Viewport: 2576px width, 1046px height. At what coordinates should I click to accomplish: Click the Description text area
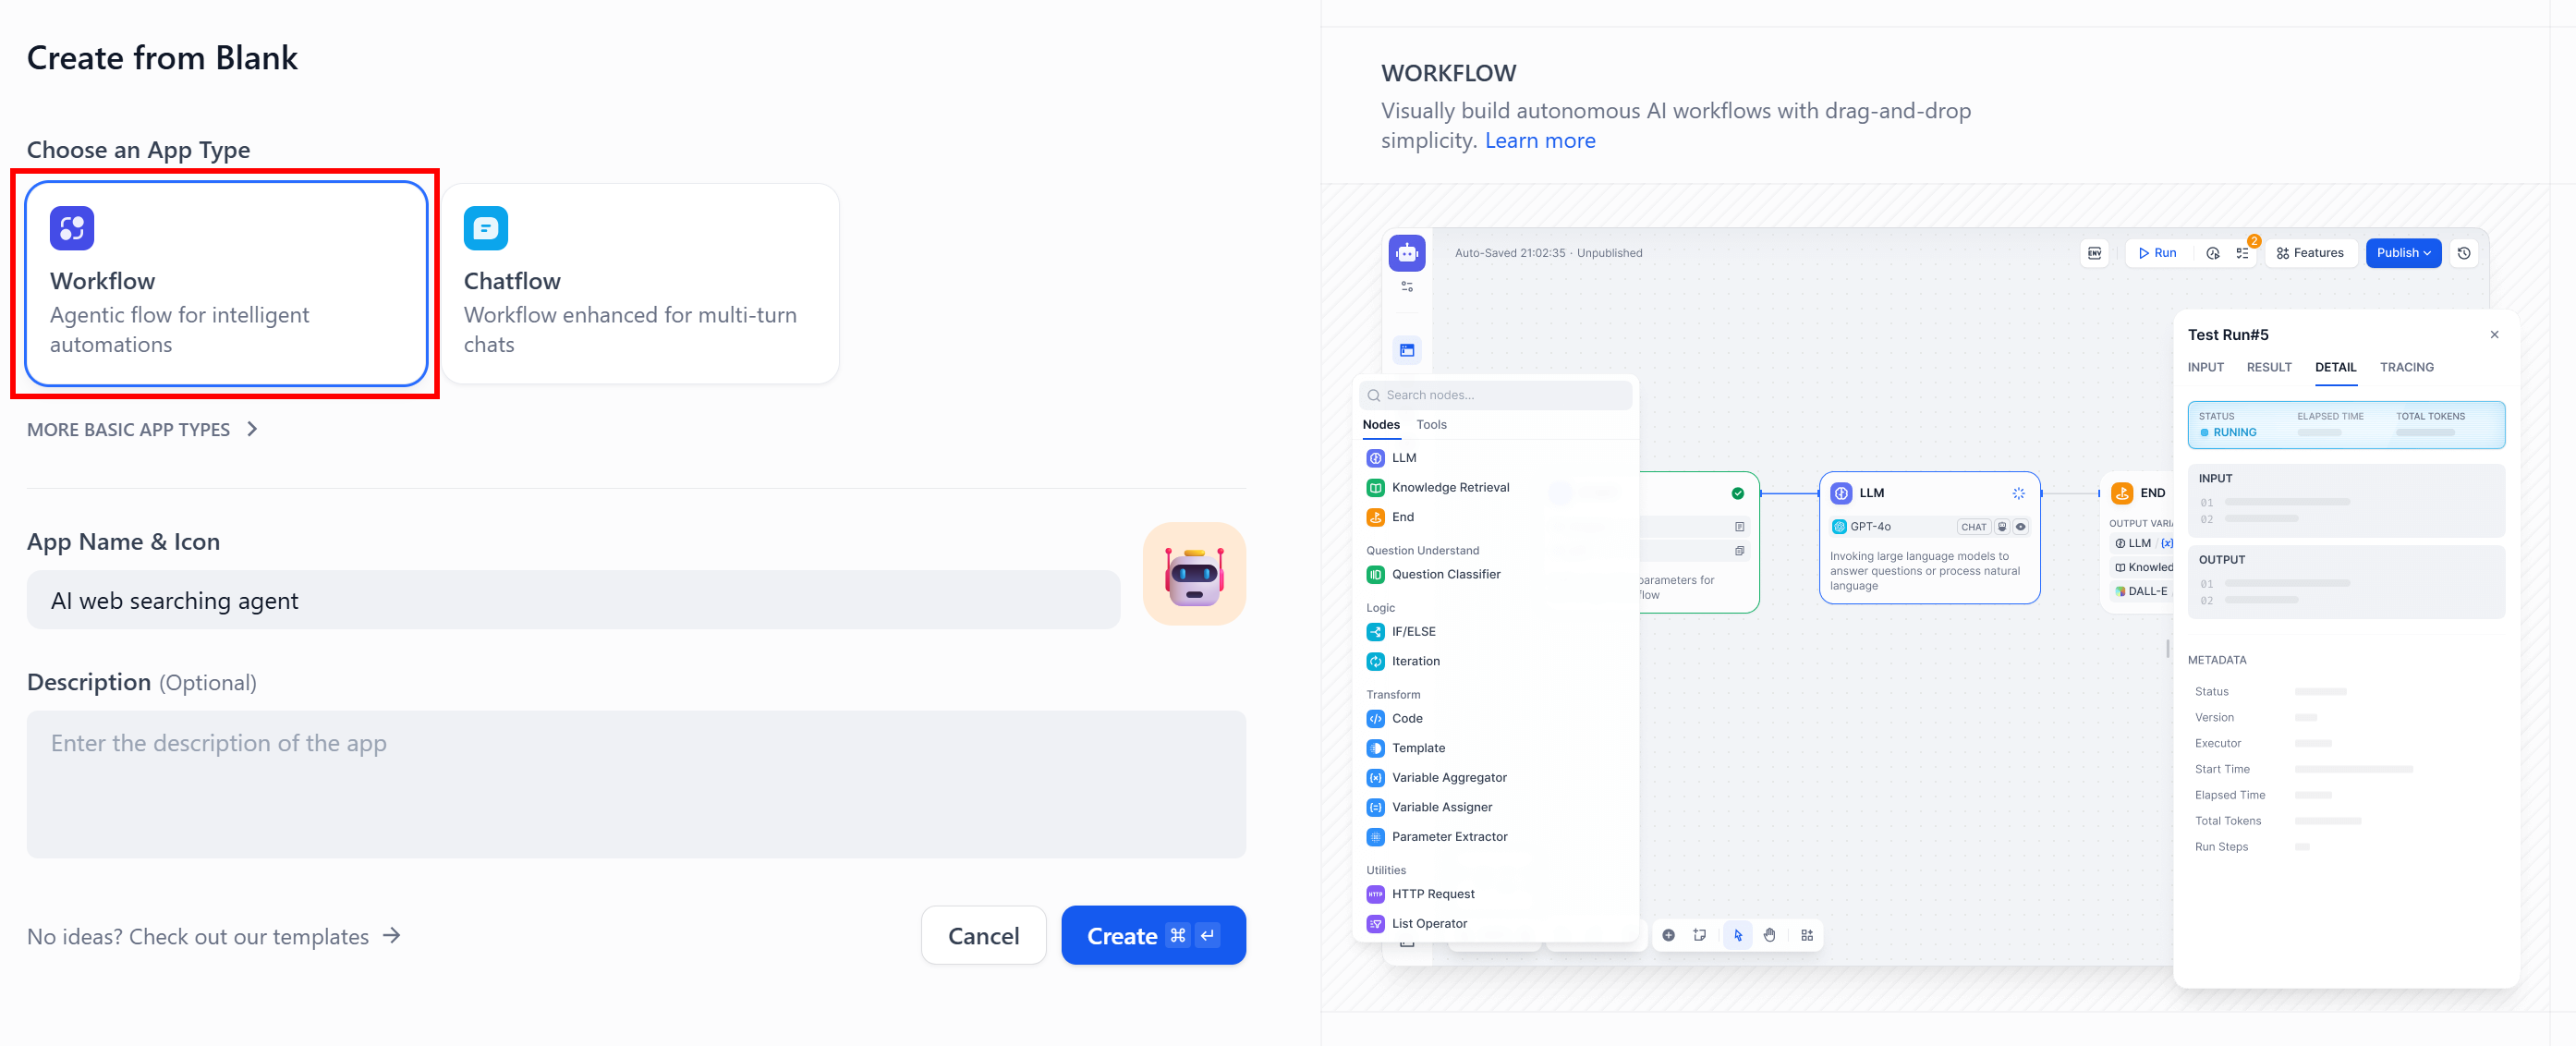click(636, 784)
